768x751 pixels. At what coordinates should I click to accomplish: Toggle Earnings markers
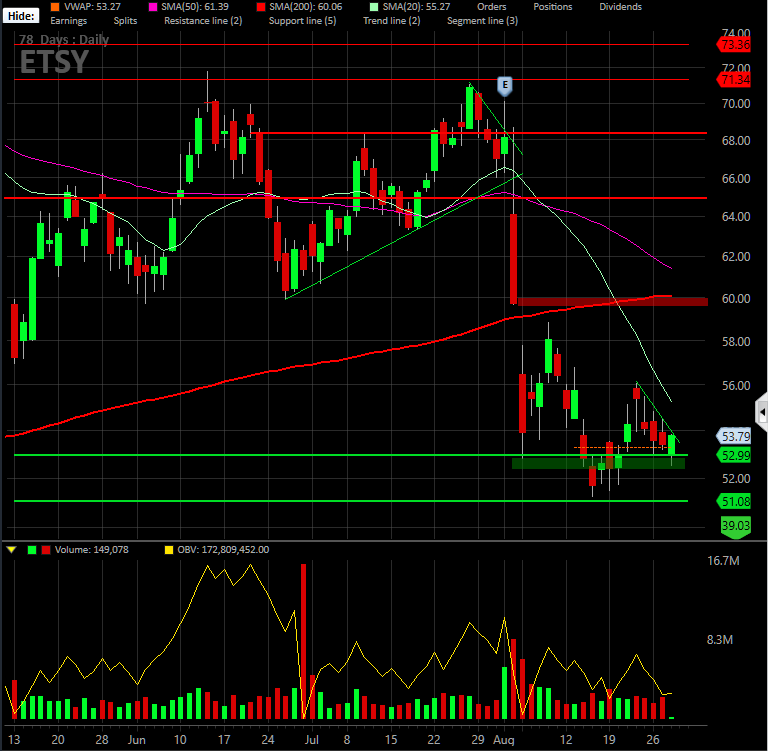pyautogui.click(x=69, y=21)
